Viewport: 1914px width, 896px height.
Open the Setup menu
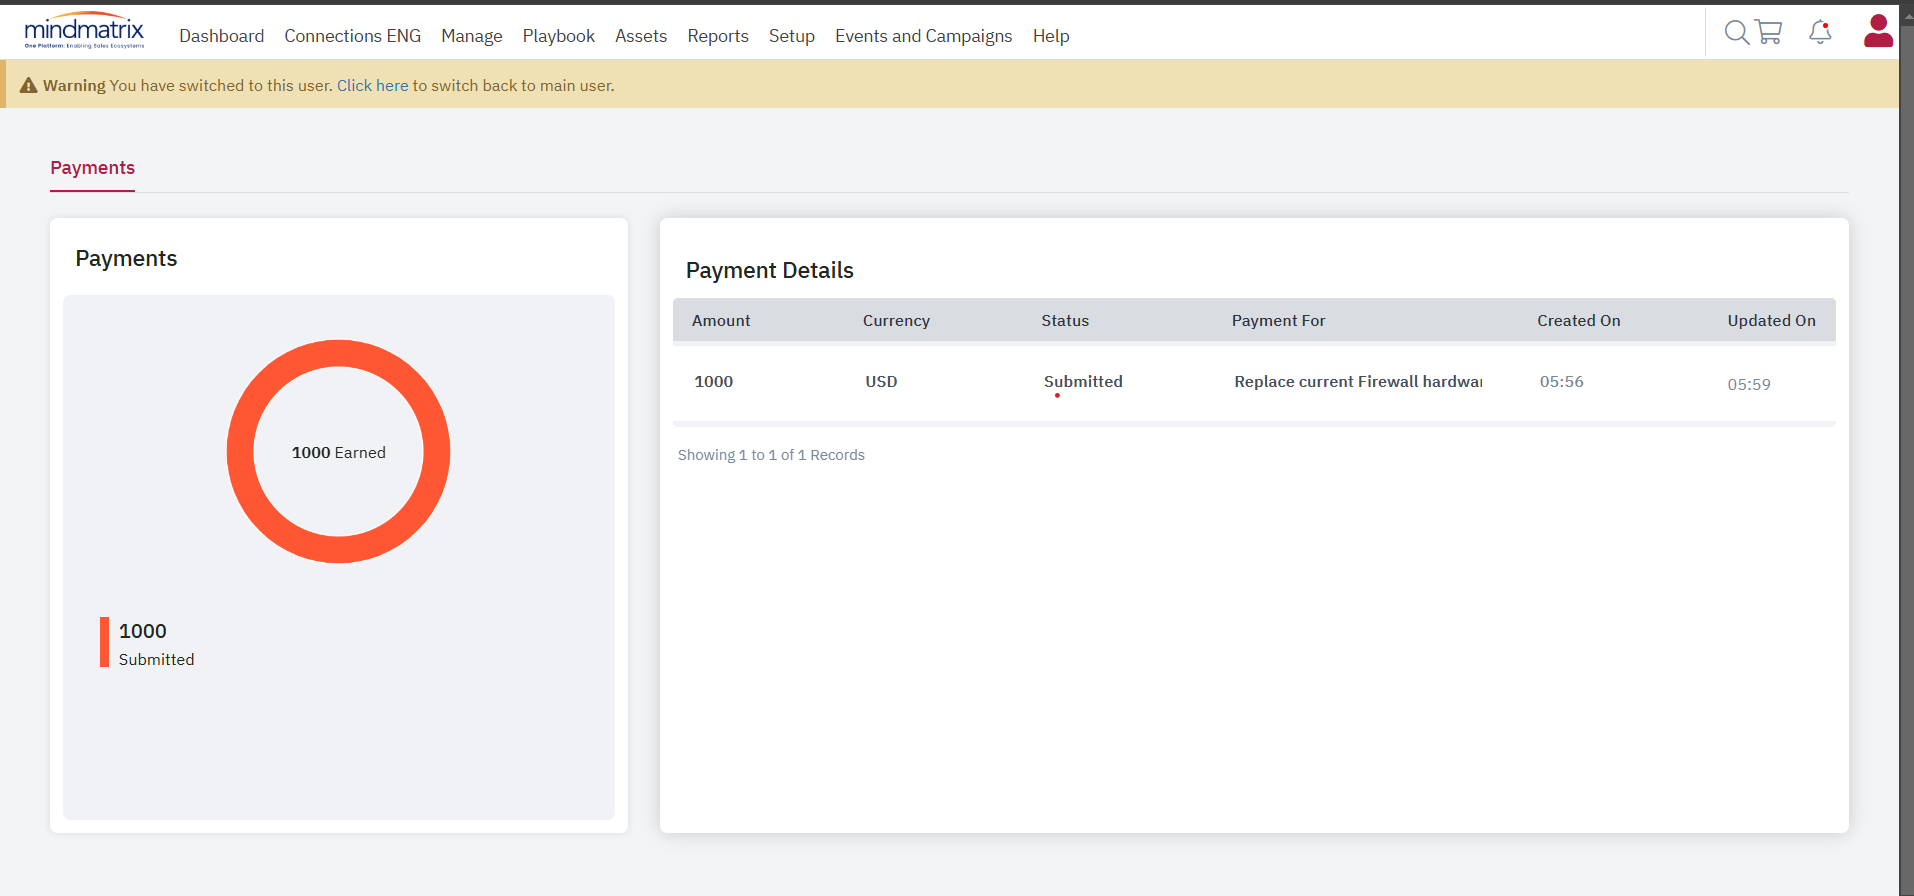pos(791,36)
